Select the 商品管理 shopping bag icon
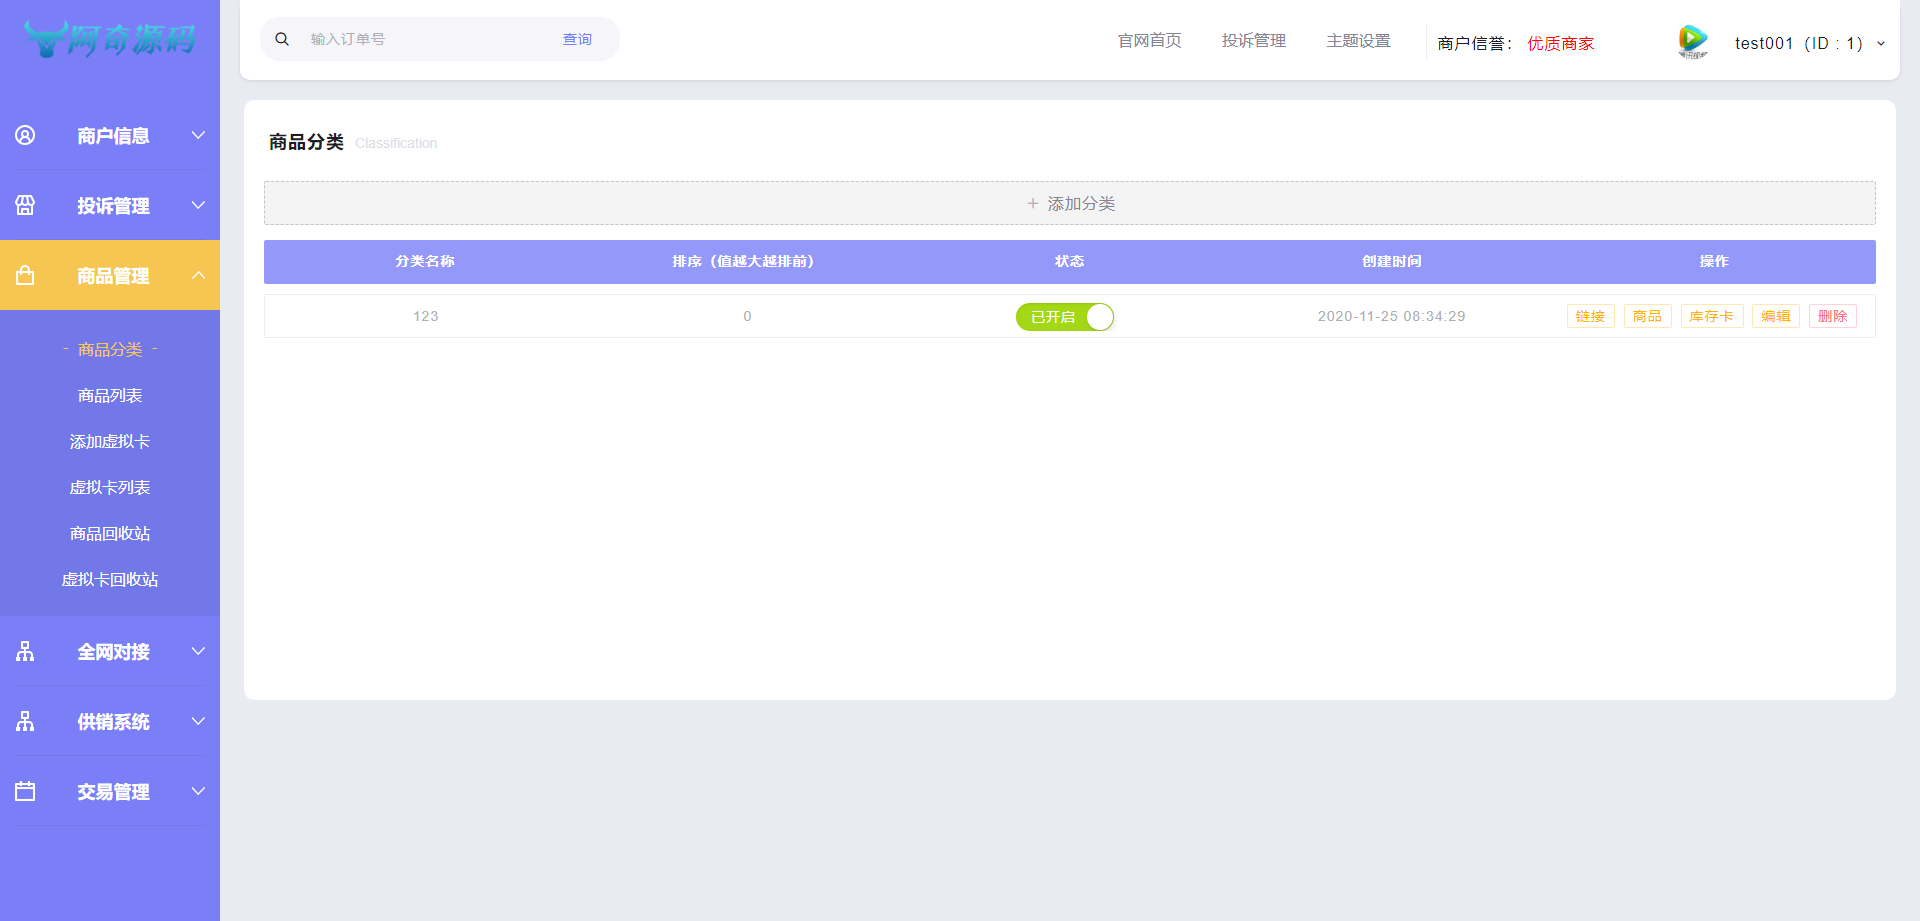The image size is (1920, 921). 25,274
